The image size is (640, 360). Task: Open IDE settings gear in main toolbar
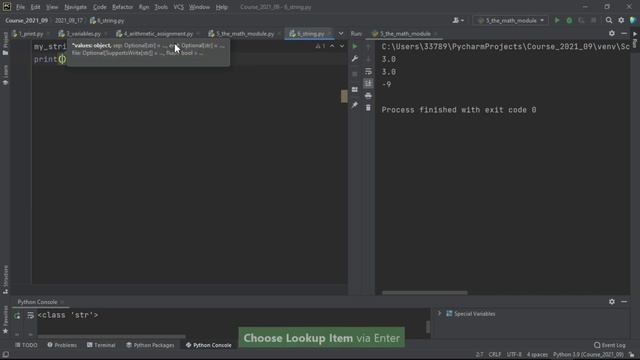(x=621, y=20)
